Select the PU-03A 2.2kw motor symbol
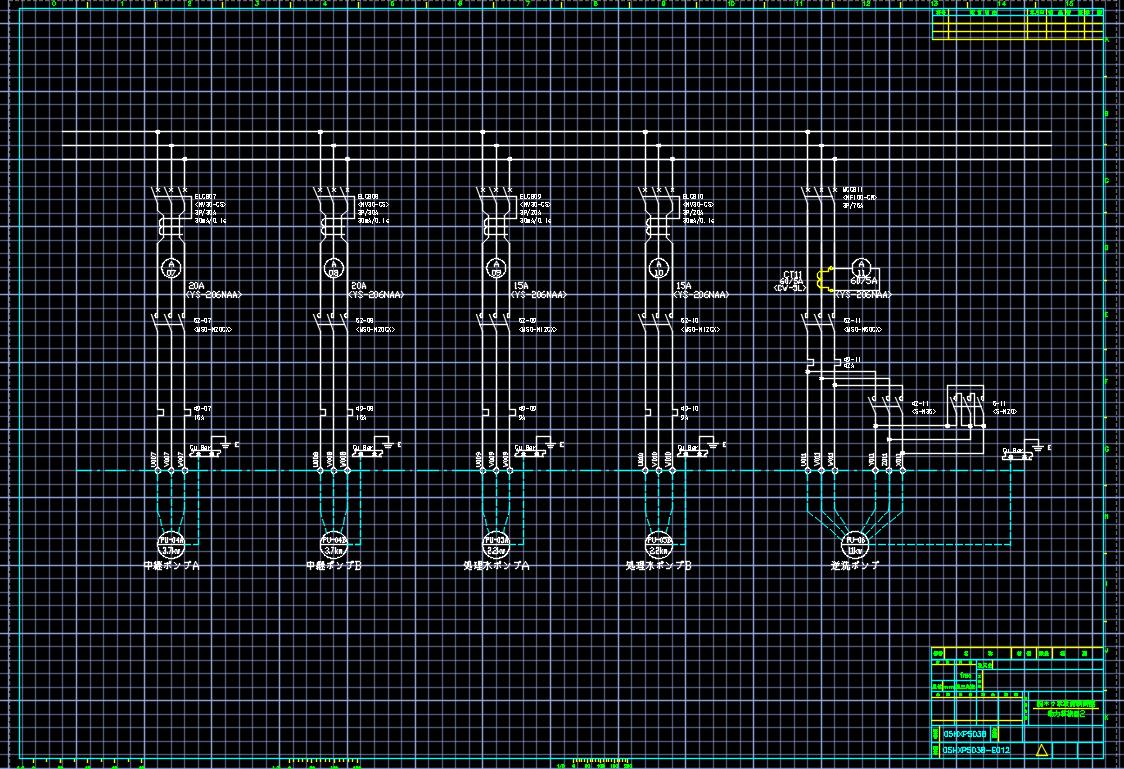The image size is (1124, 769). (x=496, y=543)
